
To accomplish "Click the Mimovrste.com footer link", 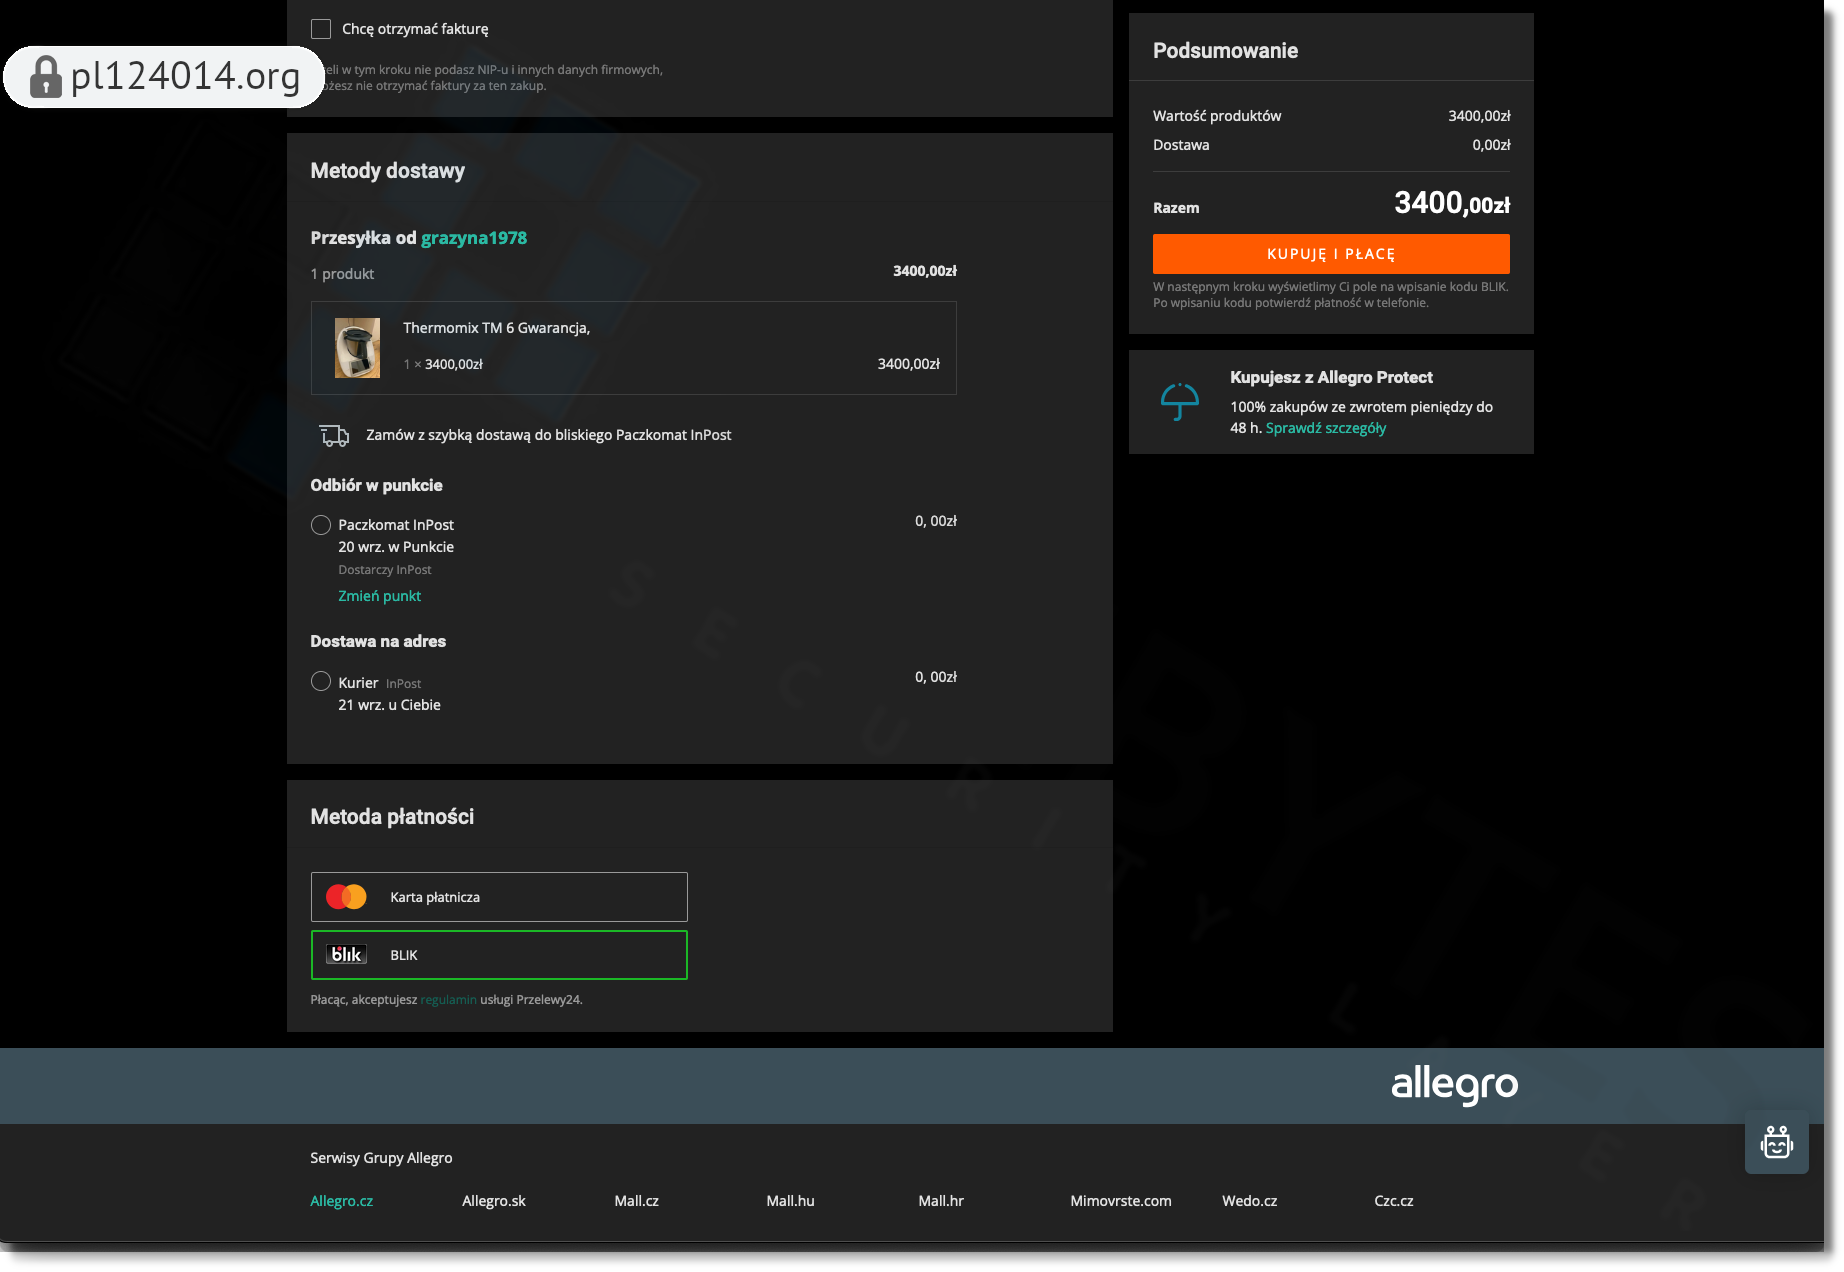I will tap(1121, 1200).
